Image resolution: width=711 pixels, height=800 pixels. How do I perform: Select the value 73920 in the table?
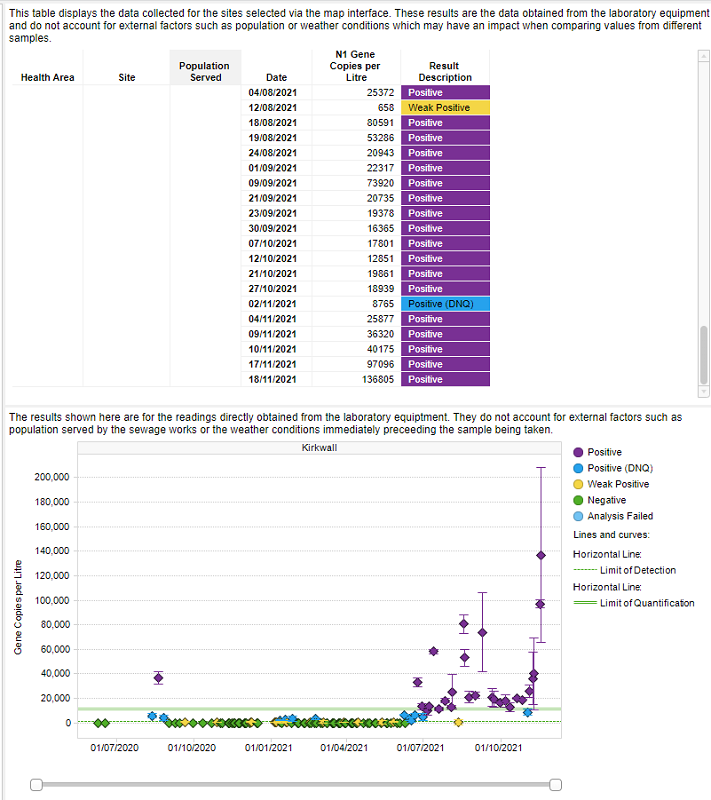tap(380, 183)
